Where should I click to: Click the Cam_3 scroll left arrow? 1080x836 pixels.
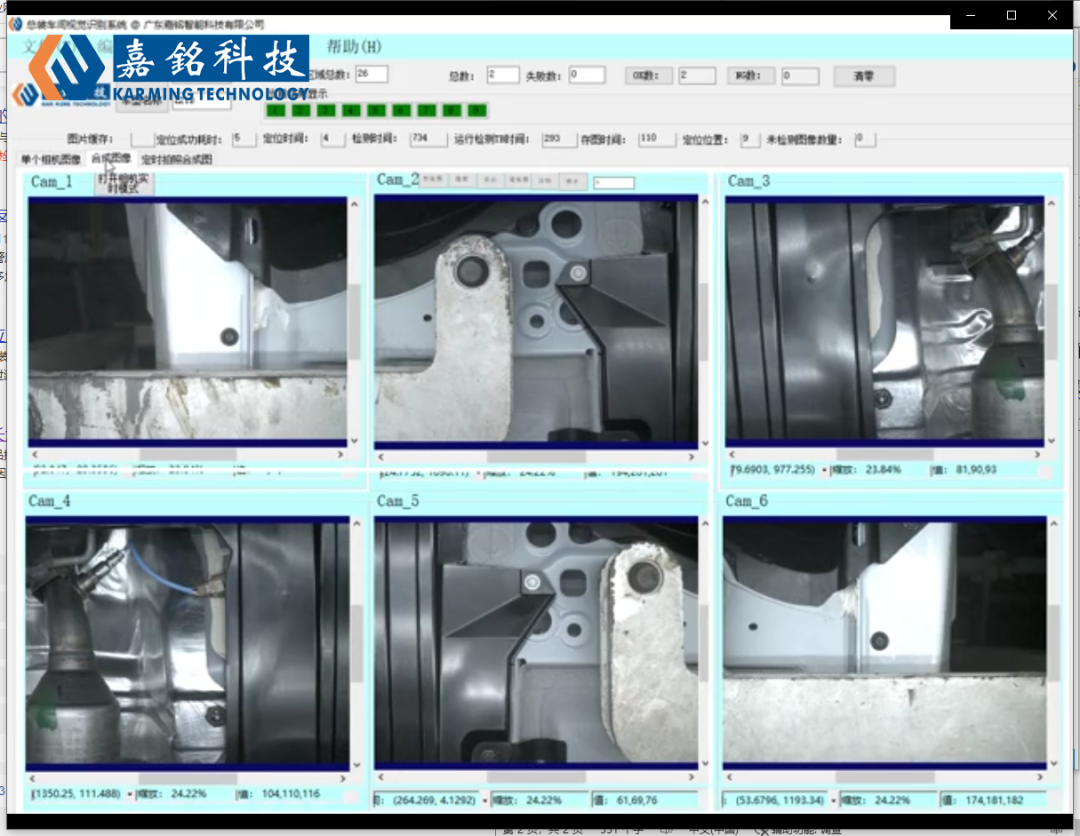(x=731, y=454)
